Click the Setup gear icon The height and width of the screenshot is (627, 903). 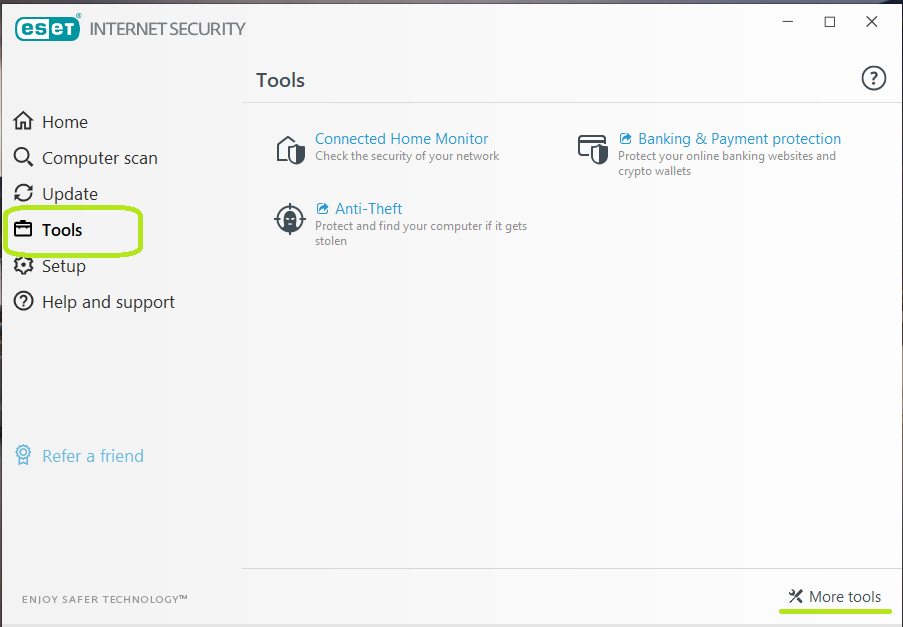(x=23, y=266)
